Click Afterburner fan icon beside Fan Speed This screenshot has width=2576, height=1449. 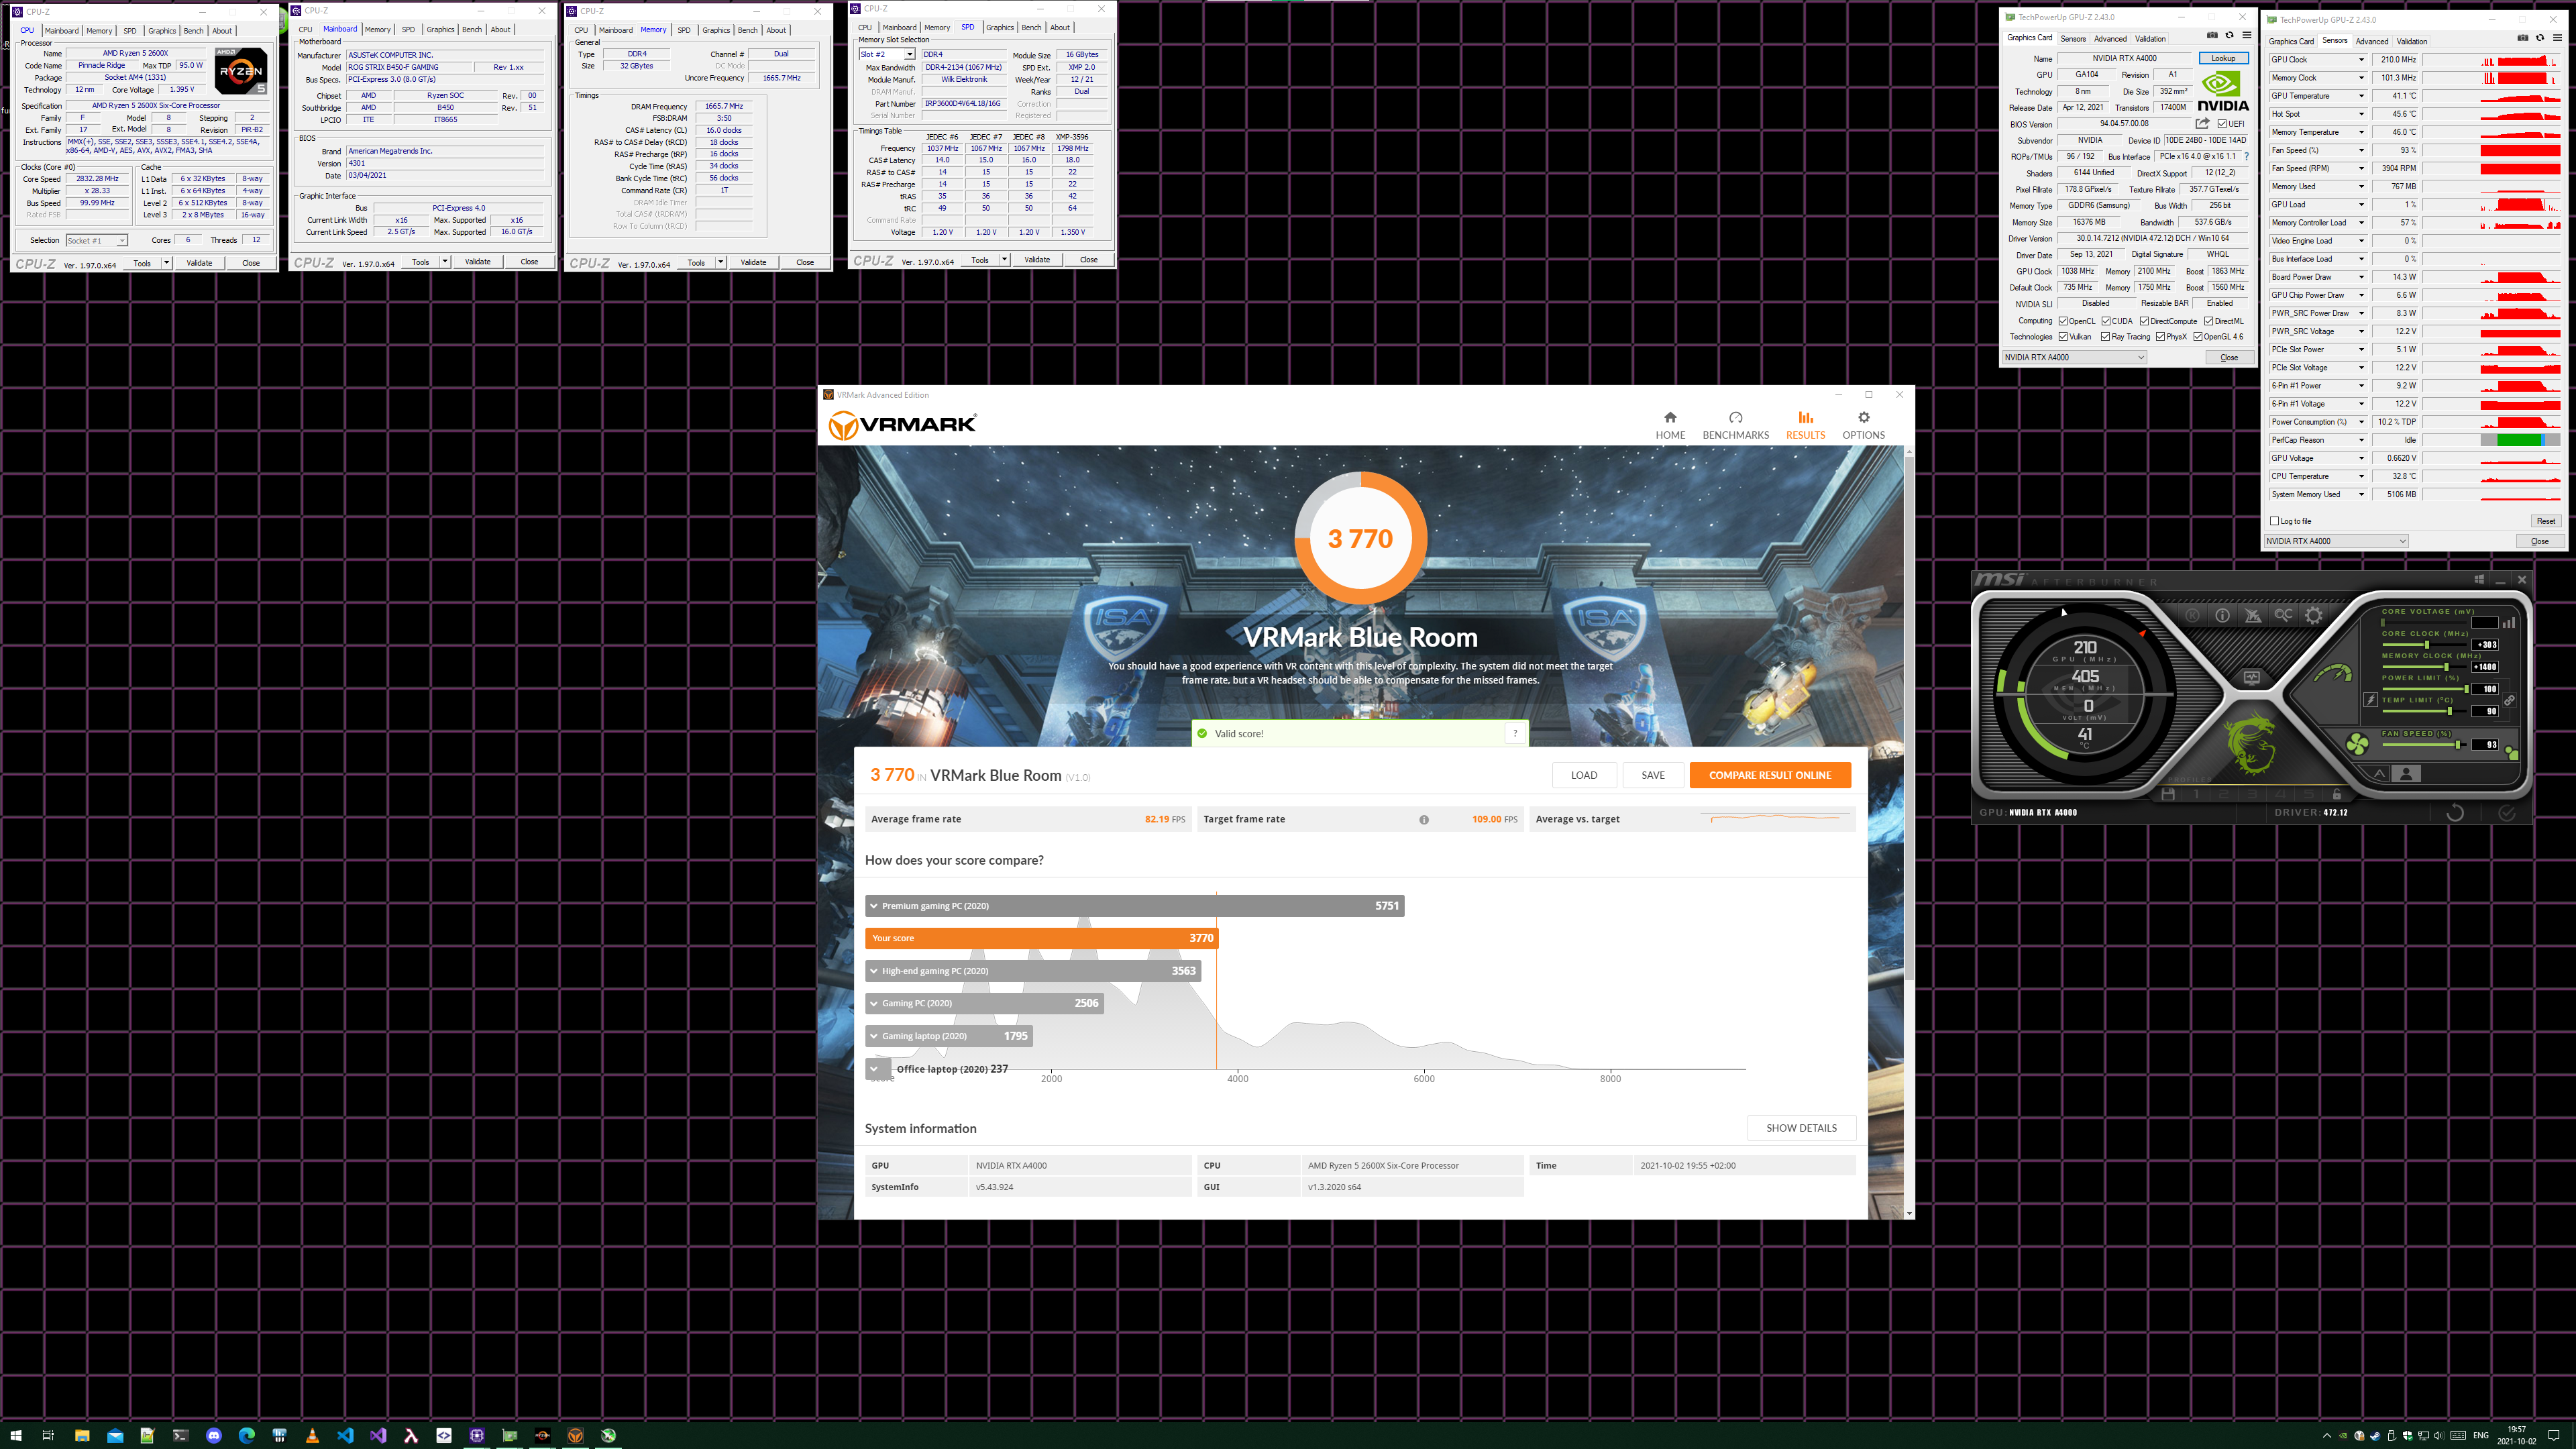2358,743
